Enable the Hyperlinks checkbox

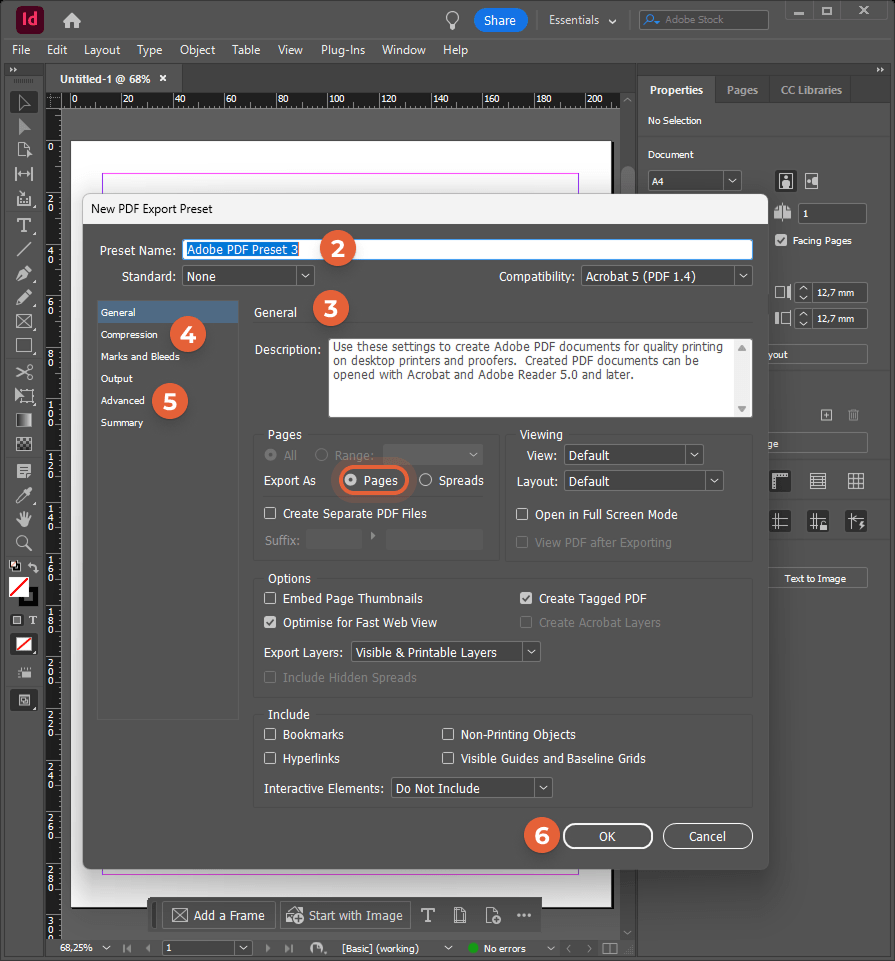270,758
